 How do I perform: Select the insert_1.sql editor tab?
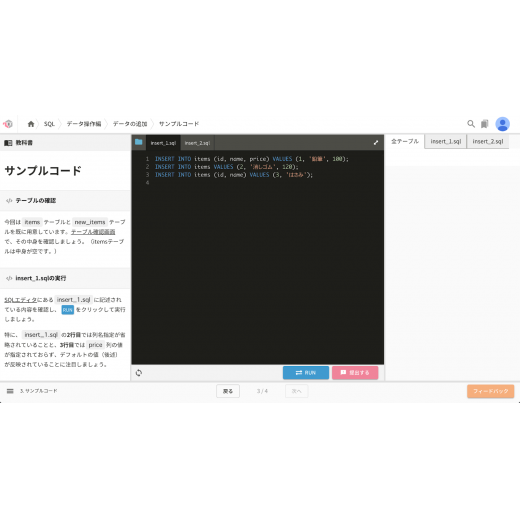coord(163,143)
